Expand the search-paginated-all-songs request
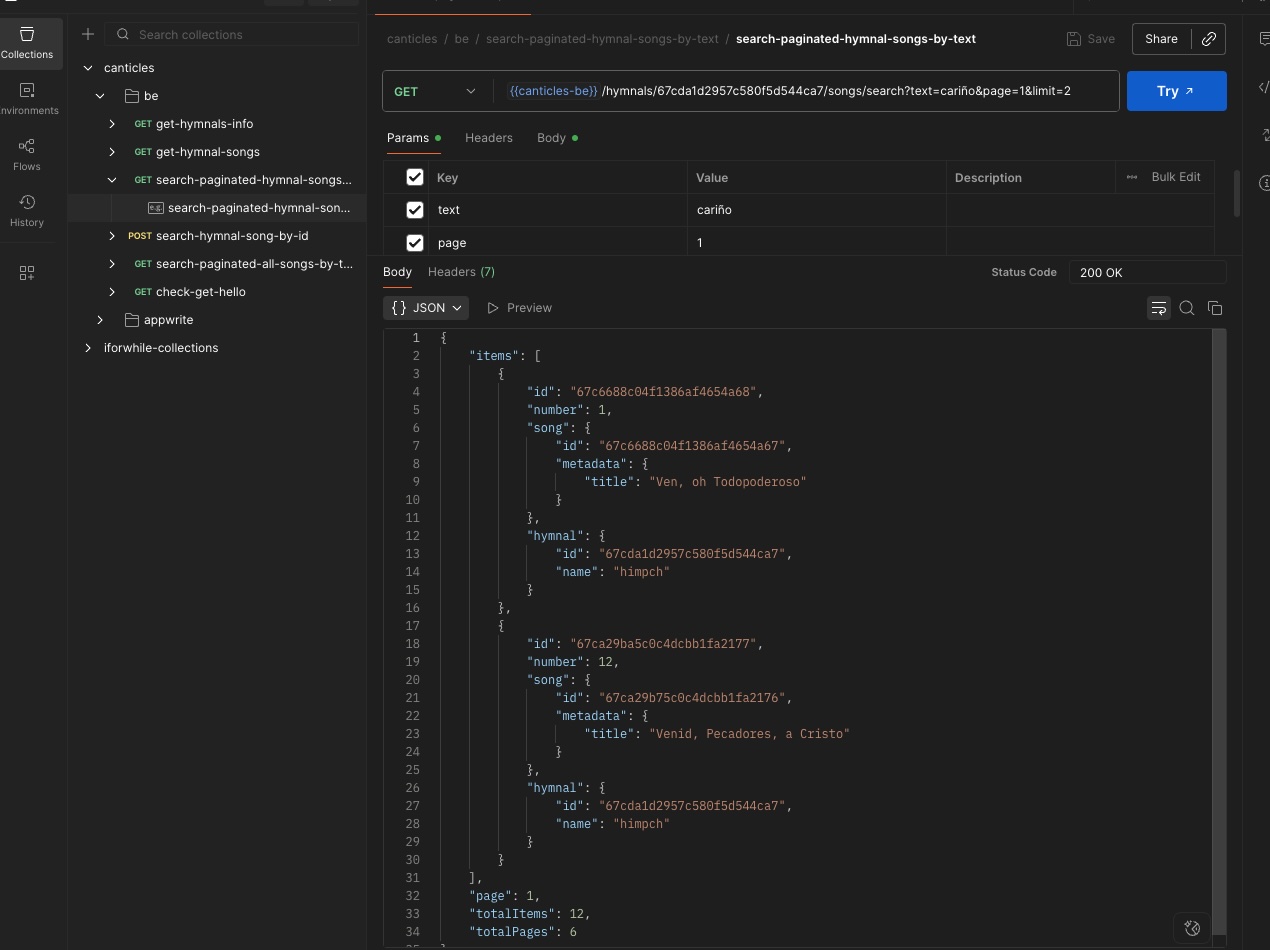1270x950 pixels. coord(112,264)
